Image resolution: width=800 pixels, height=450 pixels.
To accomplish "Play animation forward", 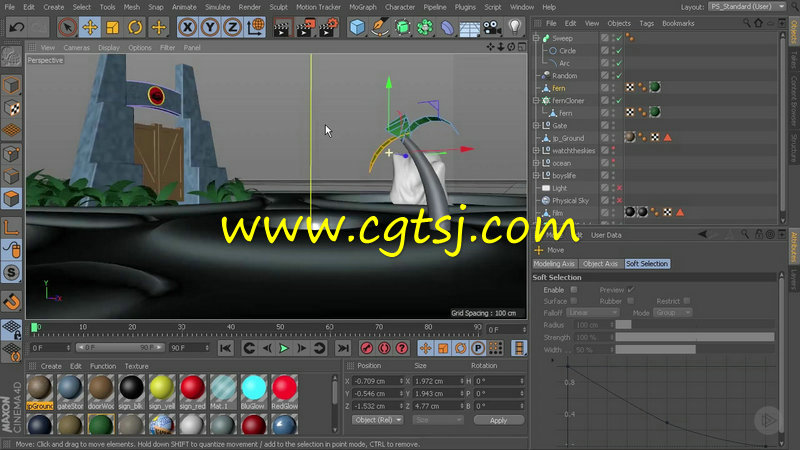I will click(x=284, y=348).
